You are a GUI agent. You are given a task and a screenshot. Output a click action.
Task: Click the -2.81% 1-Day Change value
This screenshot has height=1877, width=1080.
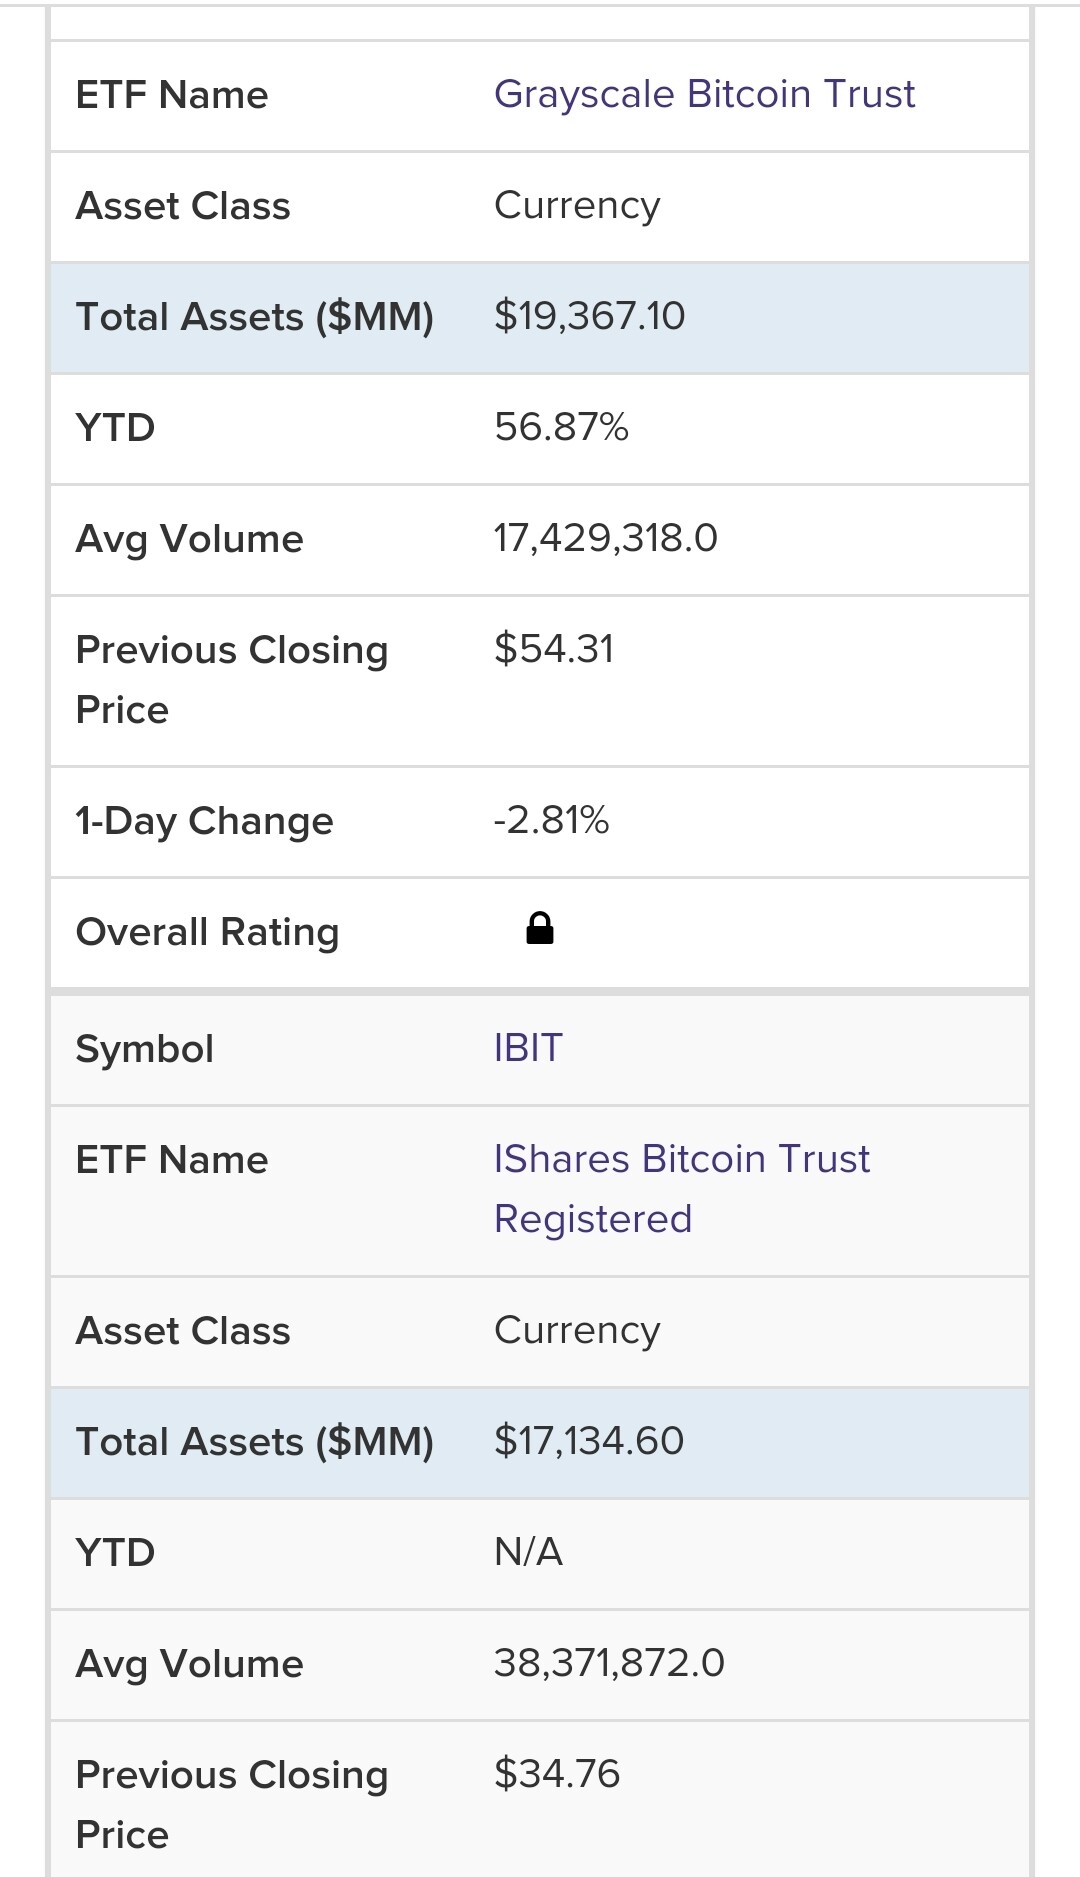[551, 820]
